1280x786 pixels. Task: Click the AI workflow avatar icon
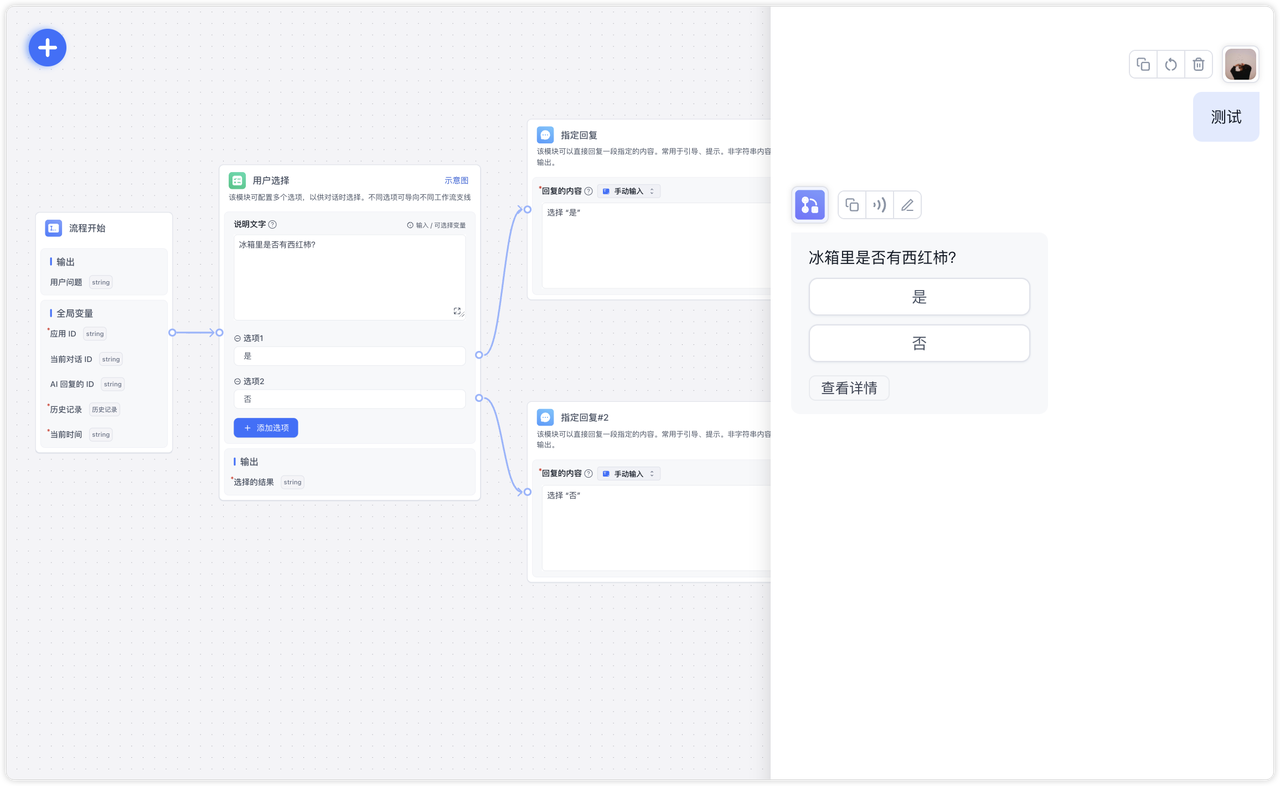coord(809,205)
